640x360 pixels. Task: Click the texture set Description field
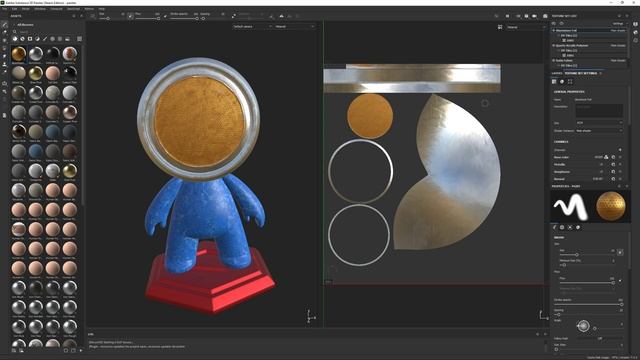(x=599, y=111)
